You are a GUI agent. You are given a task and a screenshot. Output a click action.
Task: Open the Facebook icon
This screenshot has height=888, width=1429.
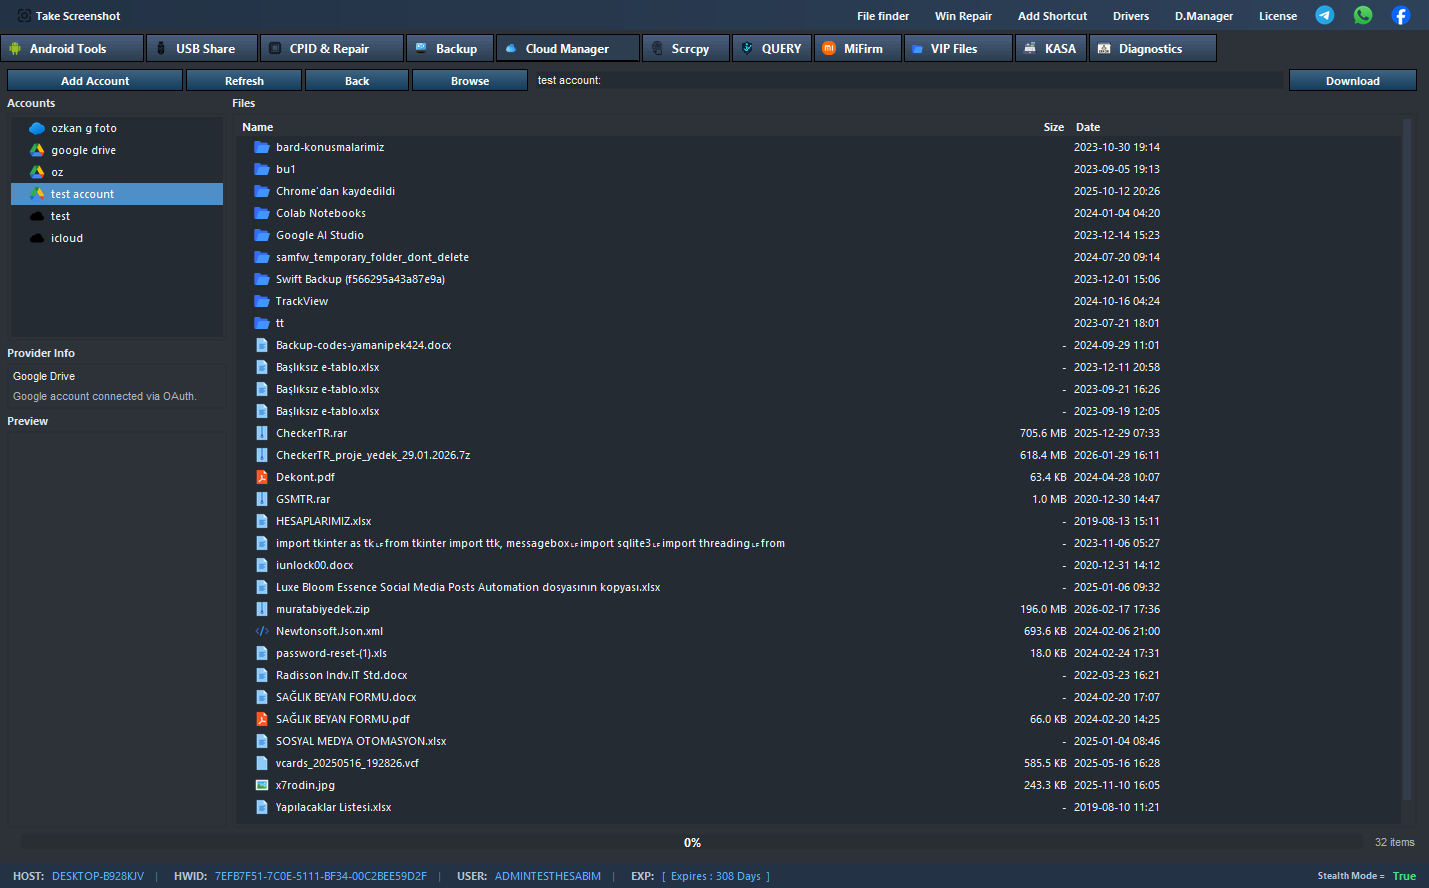(x=1399, y=15)
